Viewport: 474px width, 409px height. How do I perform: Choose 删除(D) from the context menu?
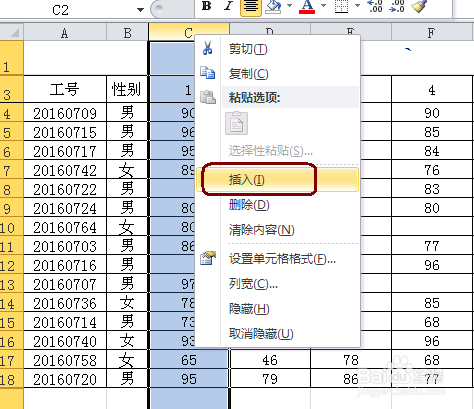point(278,205)
